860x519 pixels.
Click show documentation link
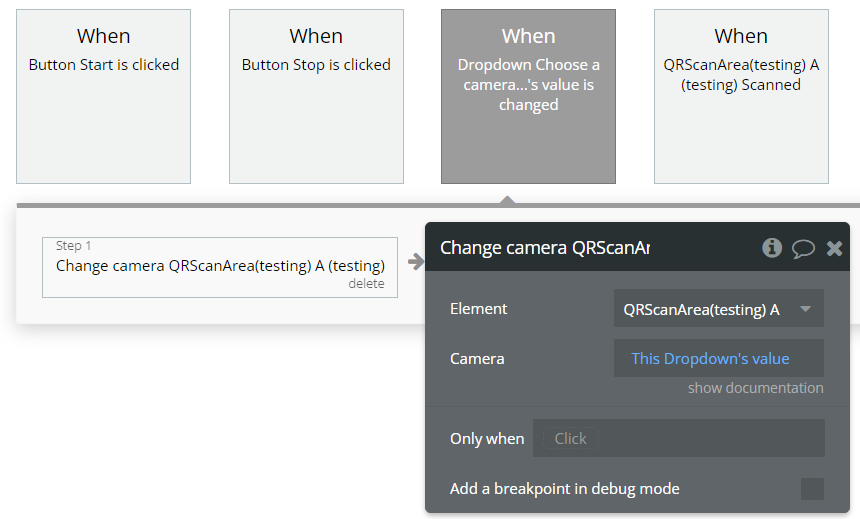[755, 388]
